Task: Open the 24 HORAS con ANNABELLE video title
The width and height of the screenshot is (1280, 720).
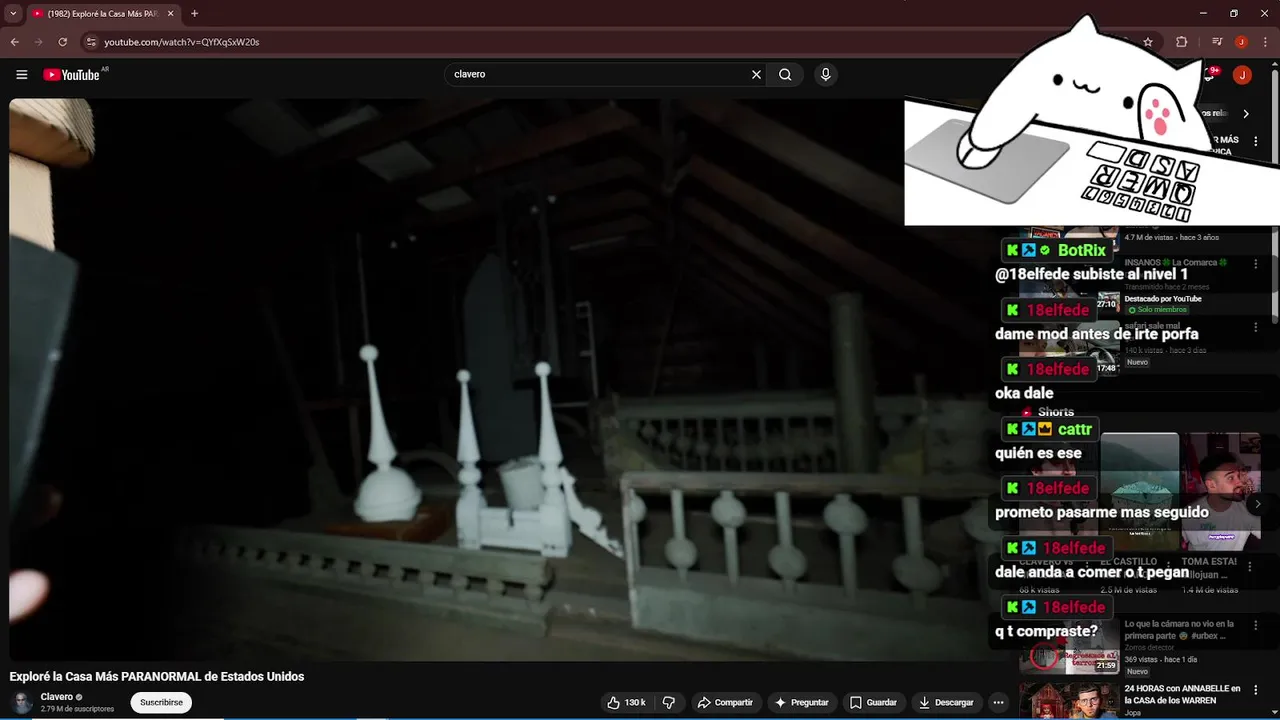Action: (x=1182, y=694)
